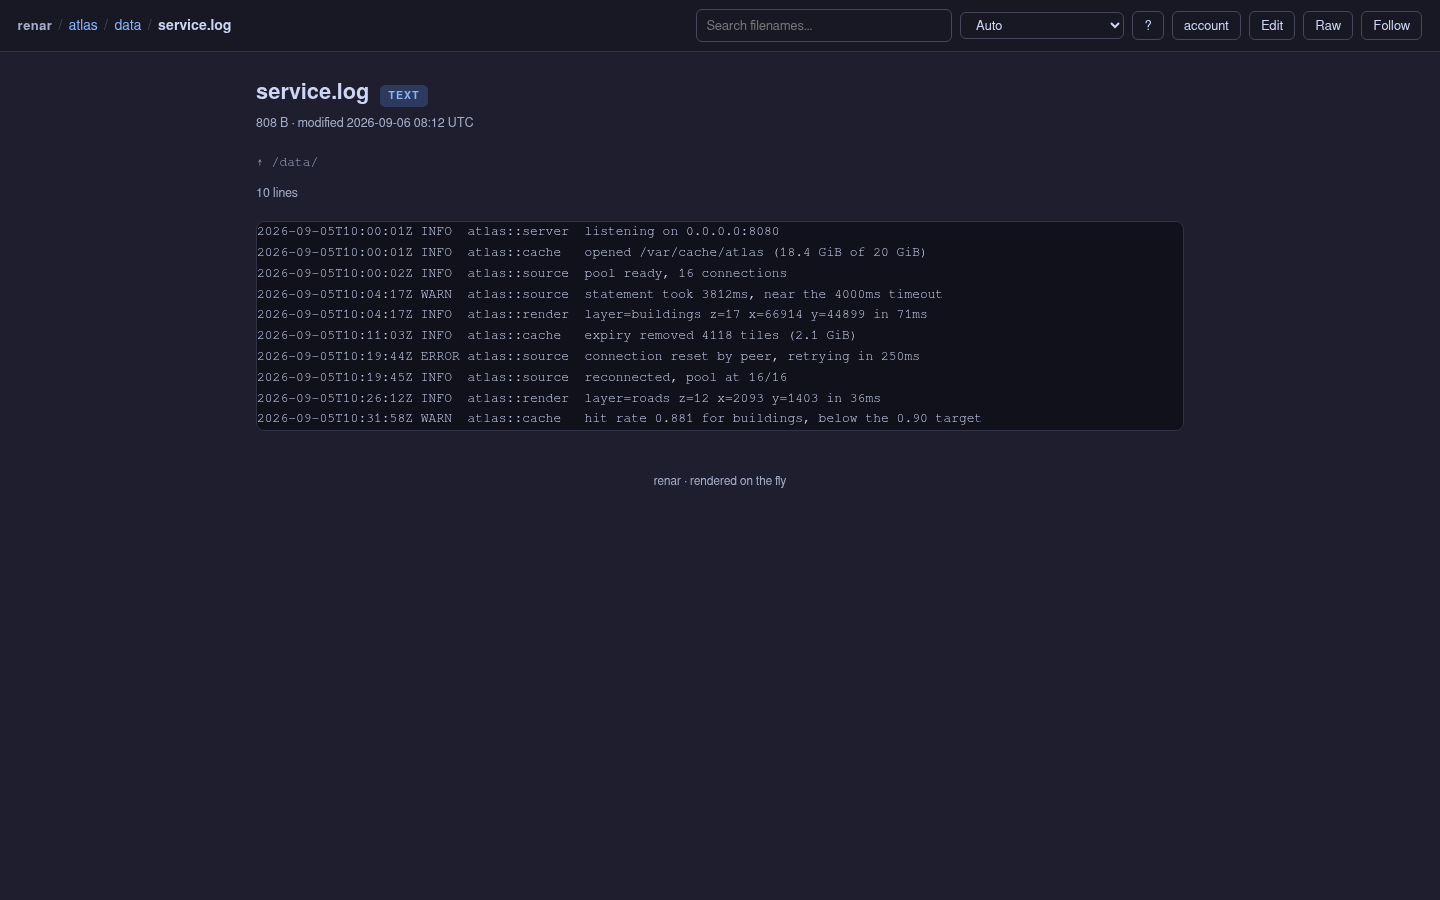View the Raw file
The width and height of the screenshot is (1440, 900).
pos(1328,25)
